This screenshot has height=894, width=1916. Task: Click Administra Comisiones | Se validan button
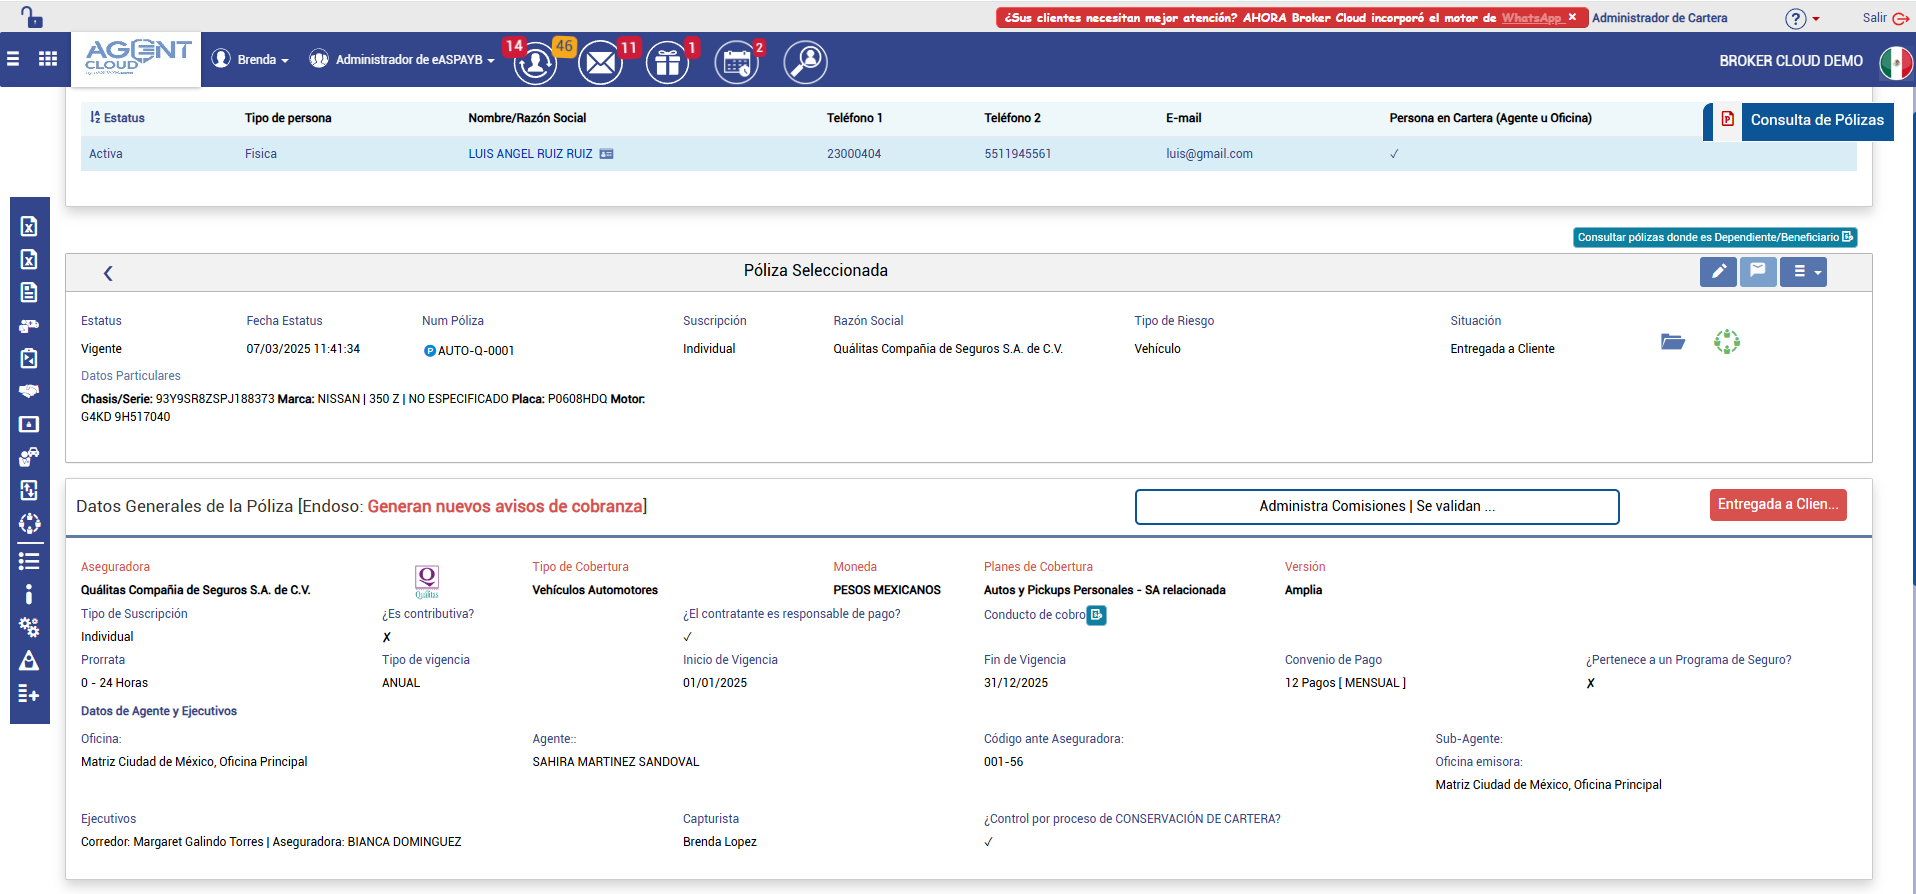point(1377,506)
